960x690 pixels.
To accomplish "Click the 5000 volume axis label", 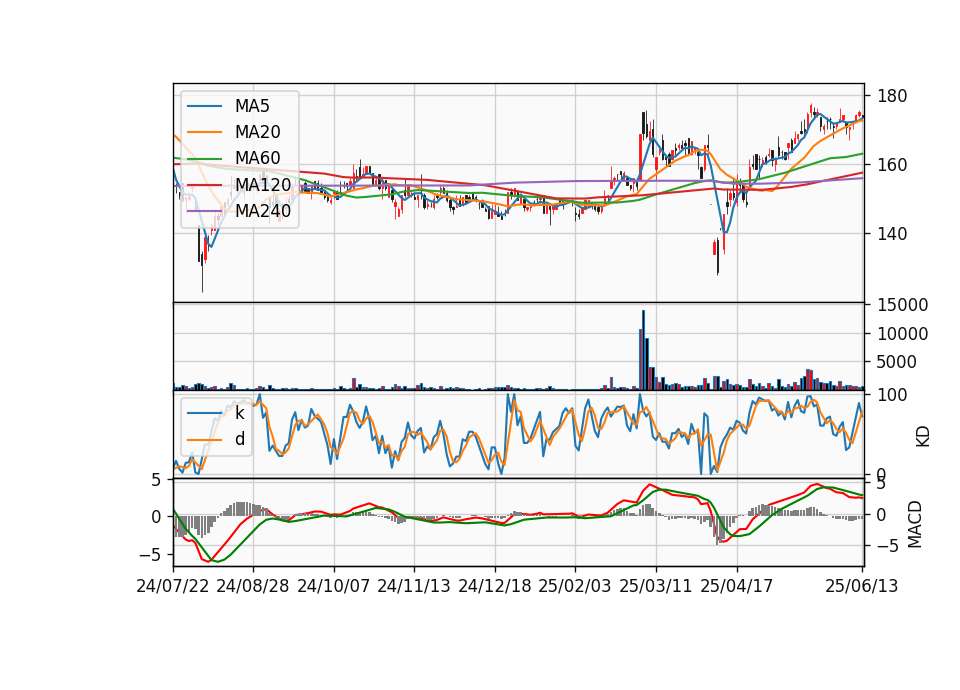I will 897,362.
